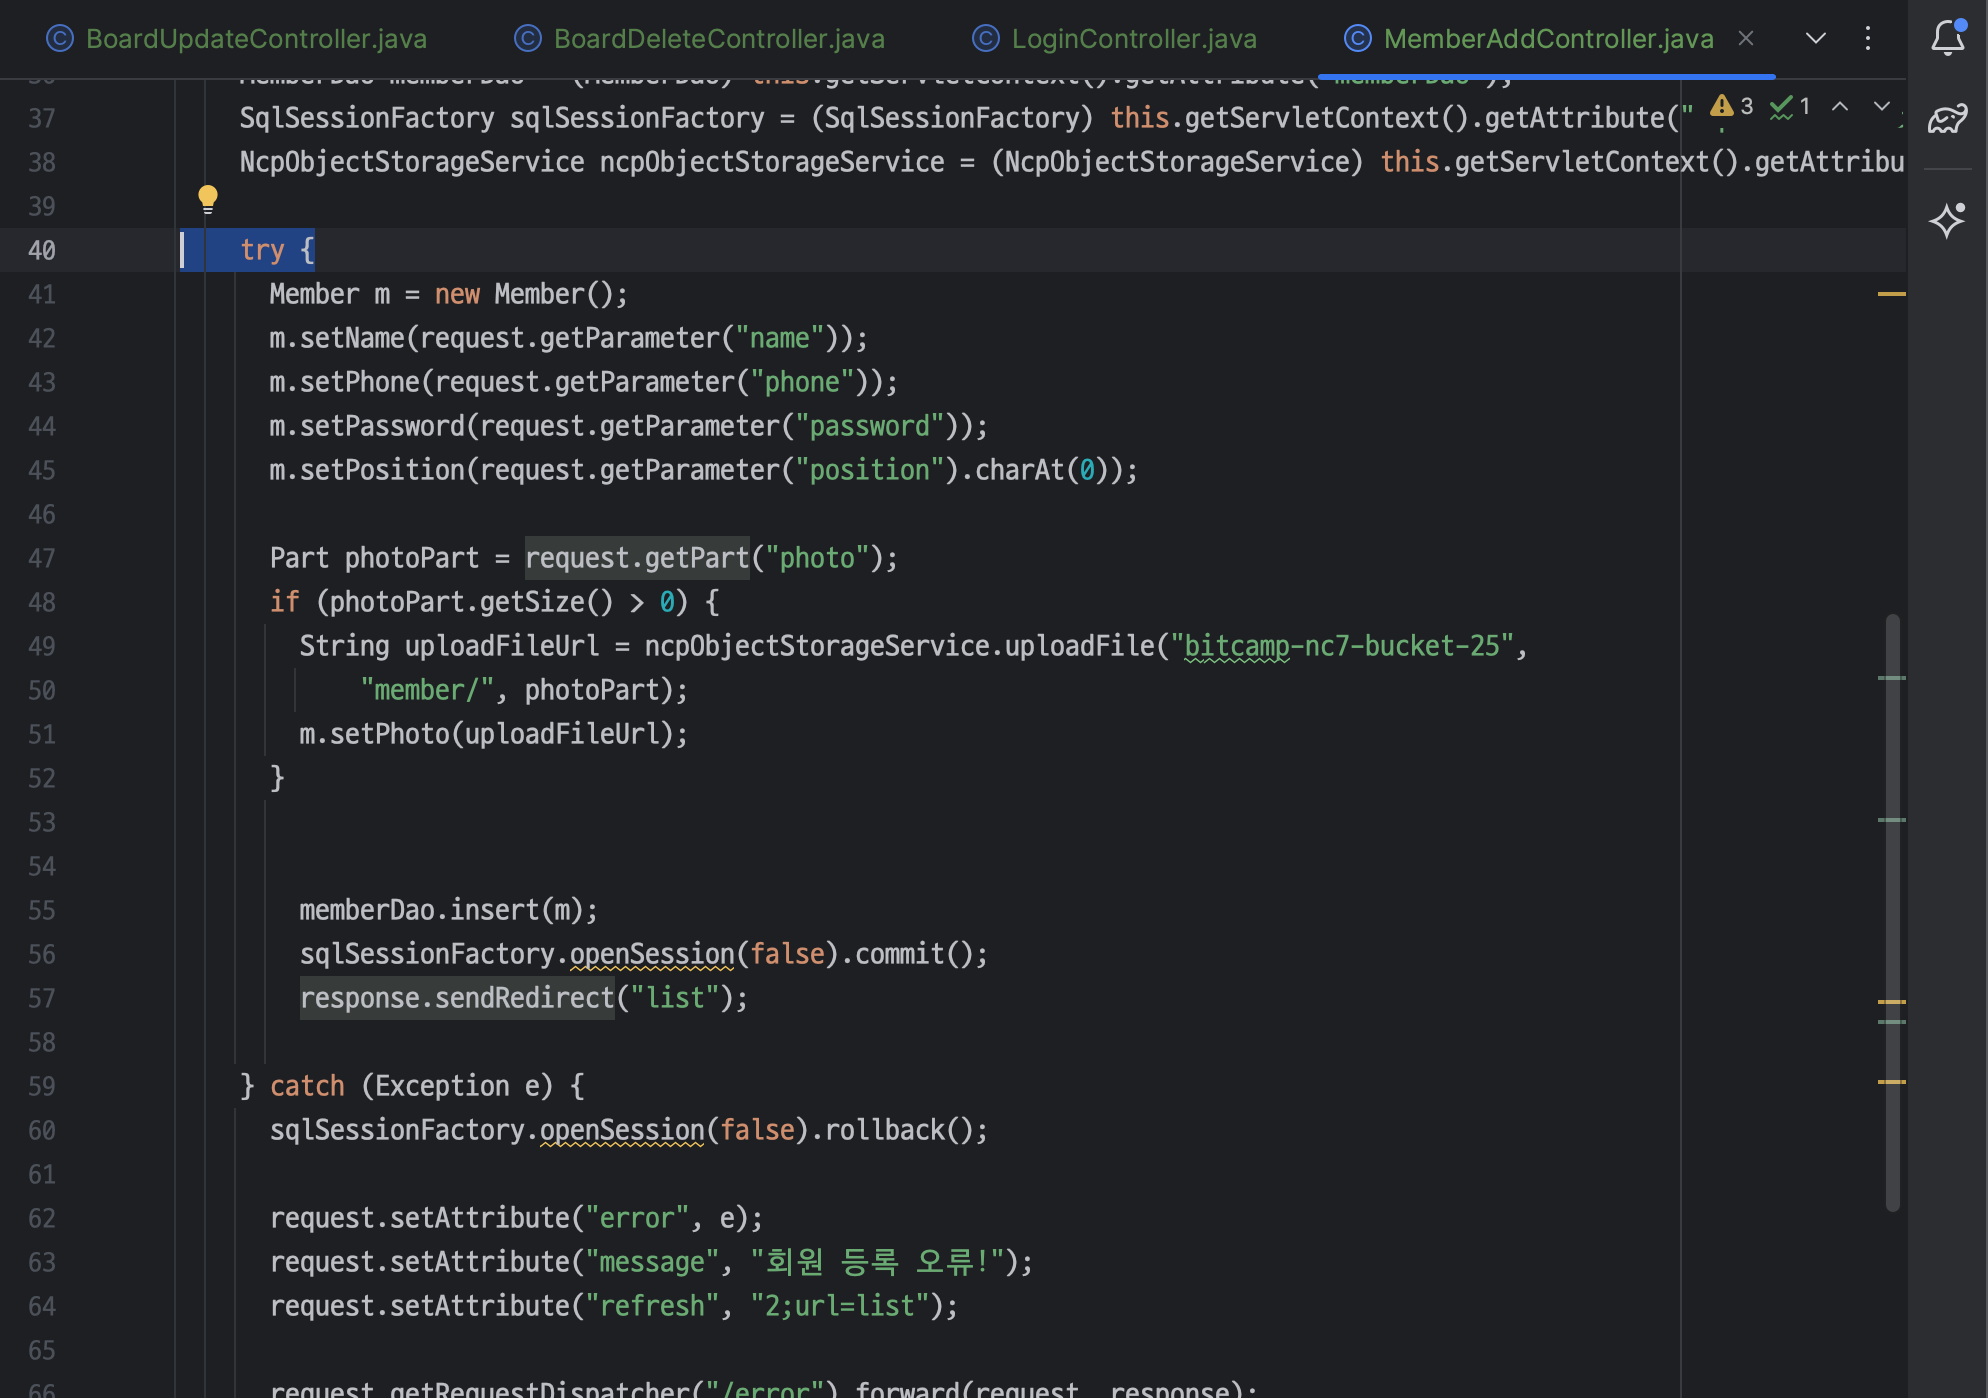
Task: Click the openSession call on line 56
Action: (652, 954)
